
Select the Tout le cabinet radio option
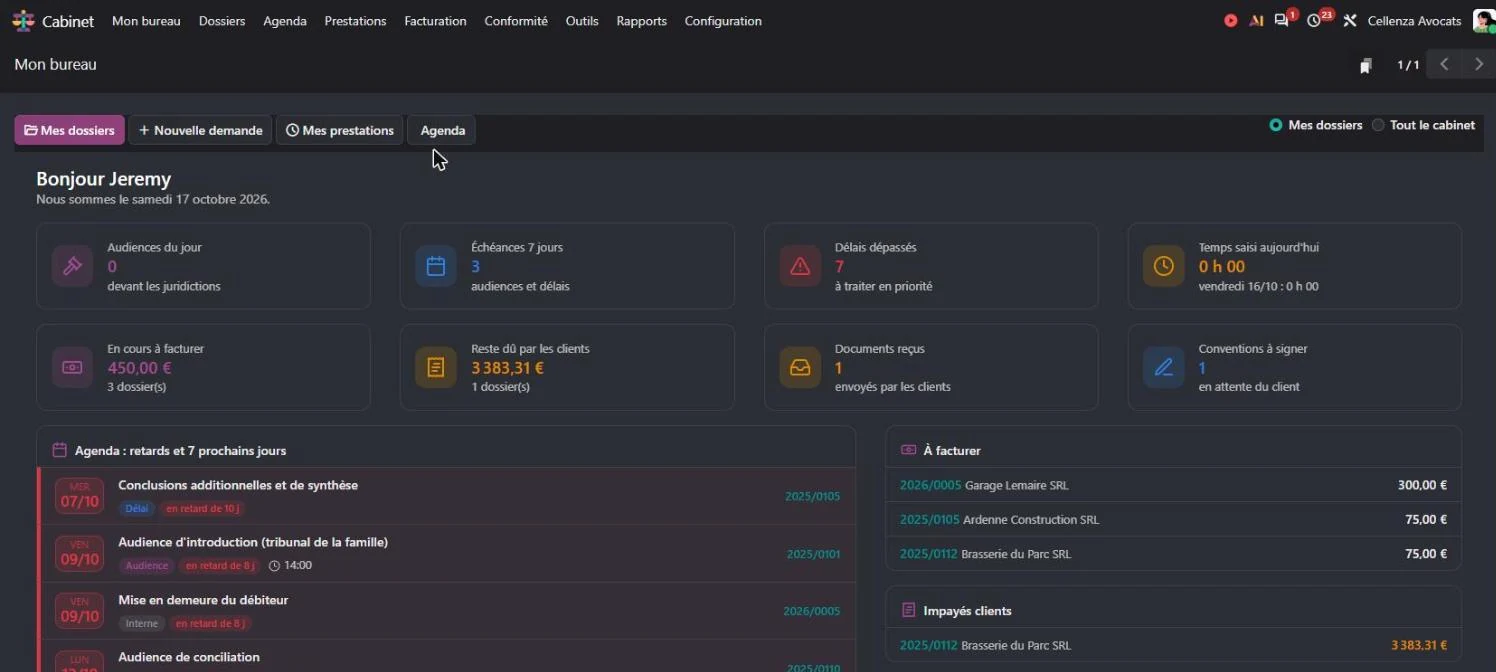click(1378, 125)
